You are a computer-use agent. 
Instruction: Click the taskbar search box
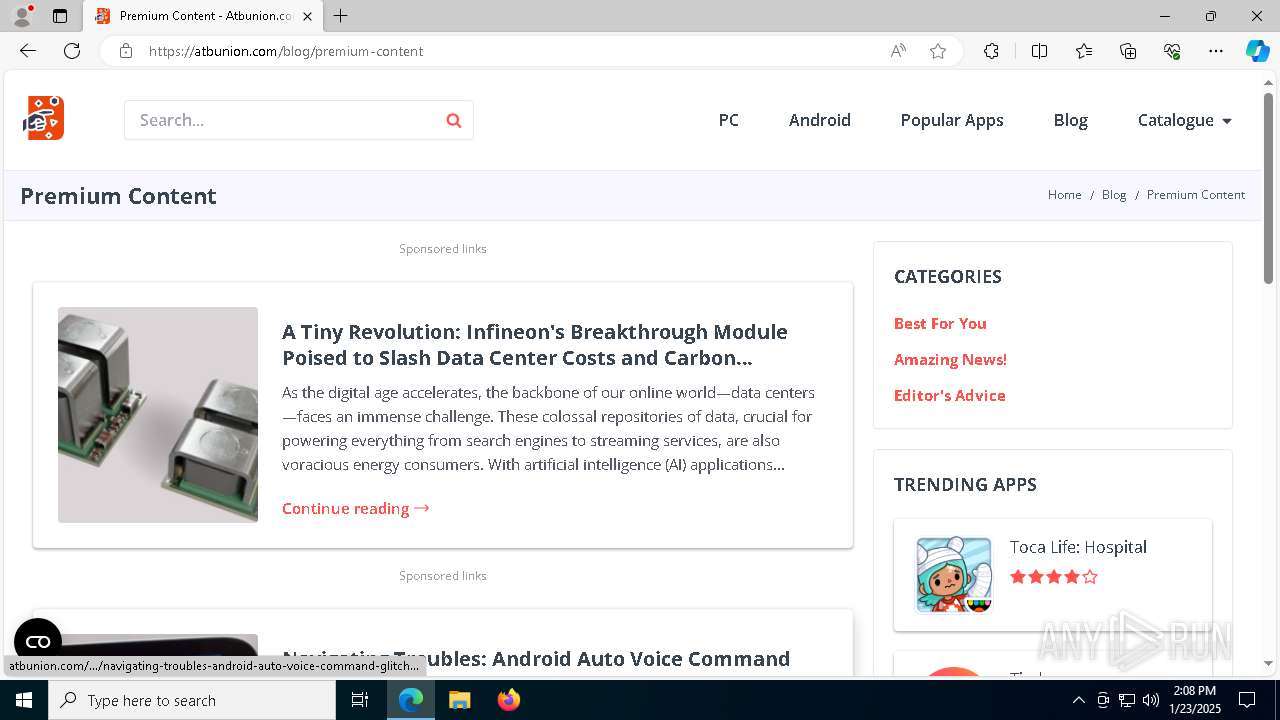192,700
